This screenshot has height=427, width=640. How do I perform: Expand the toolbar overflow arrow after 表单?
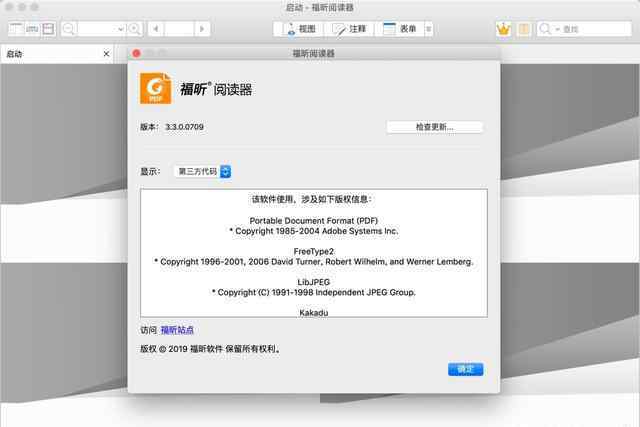[x=429, y=29]
